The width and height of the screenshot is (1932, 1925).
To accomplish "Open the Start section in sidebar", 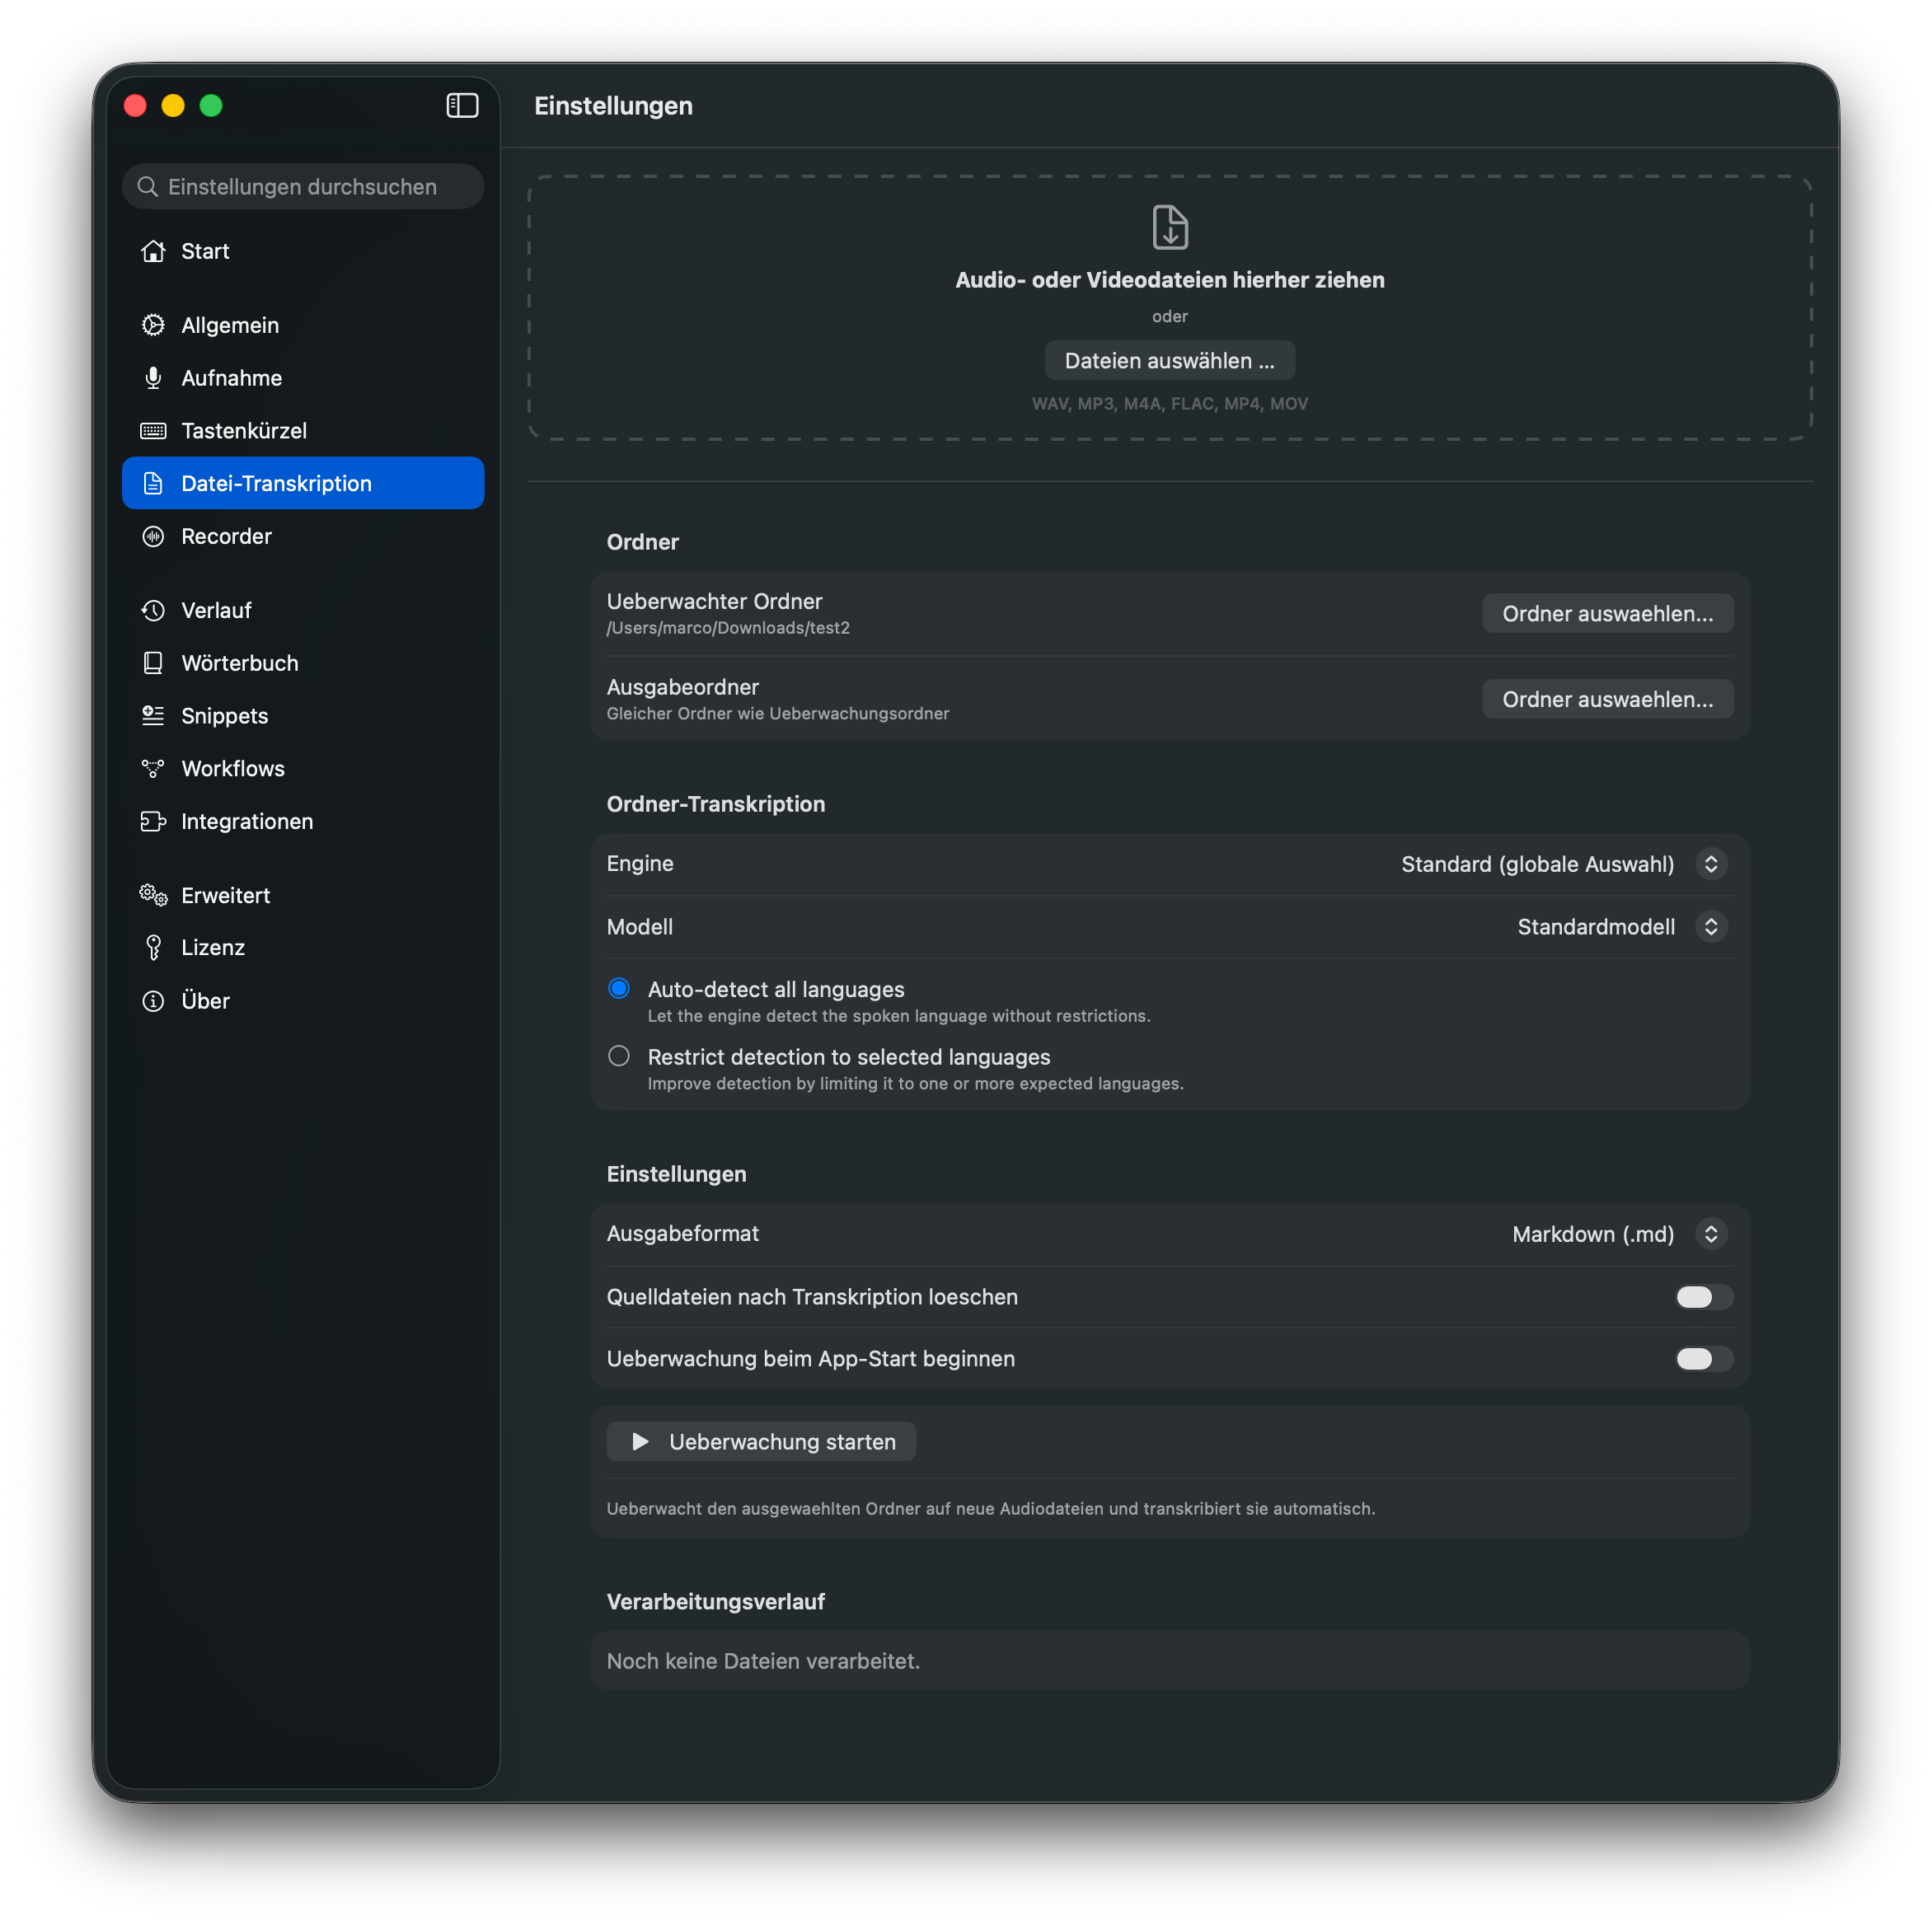I will click(303, 251).
